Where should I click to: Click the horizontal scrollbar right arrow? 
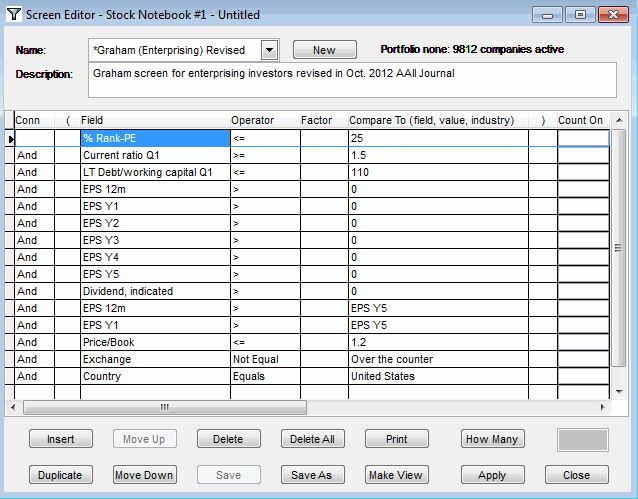coord(603,407)
